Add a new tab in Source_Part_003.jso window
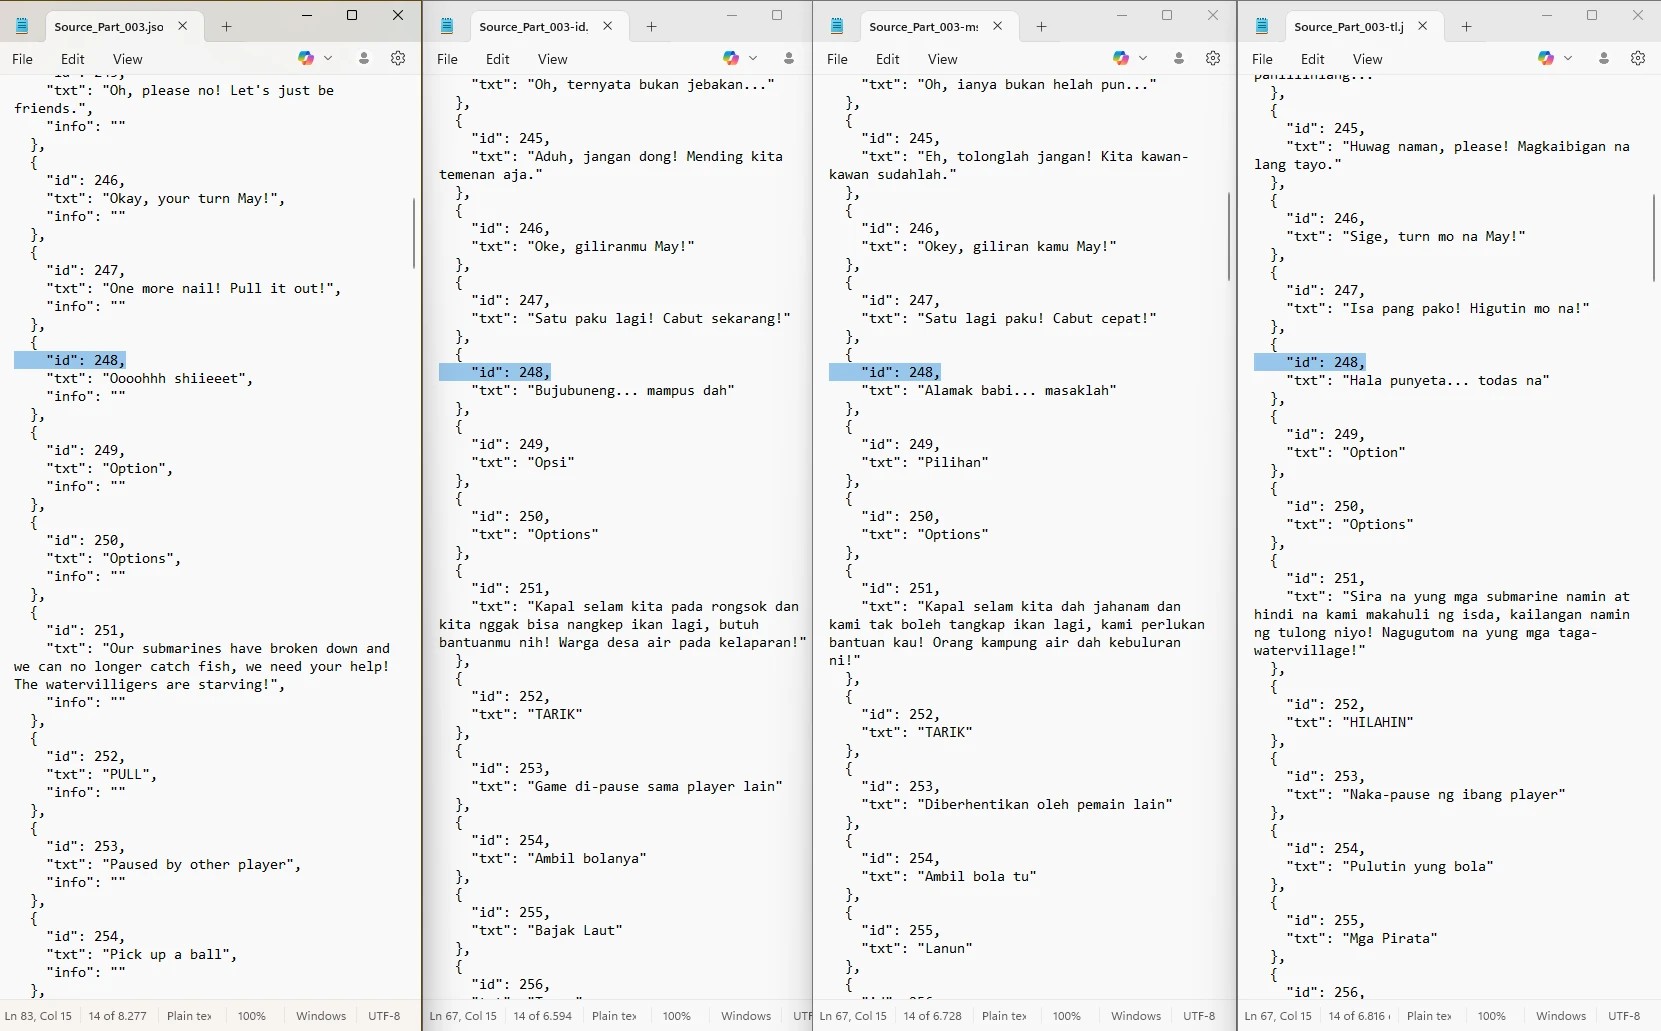Image resolution: width=1661 pixels, height=1031 pixels. [226, 27]
